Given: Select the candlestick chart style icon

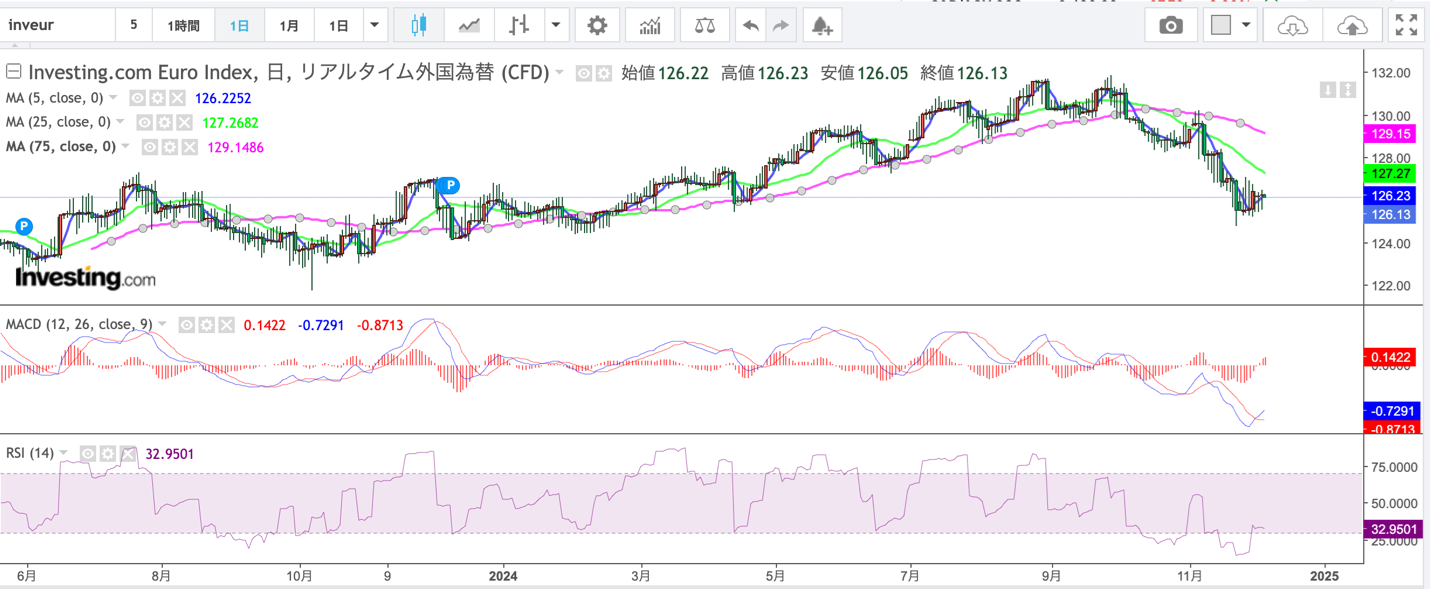Looking at the screenshot, I should (x=418, y=25).
